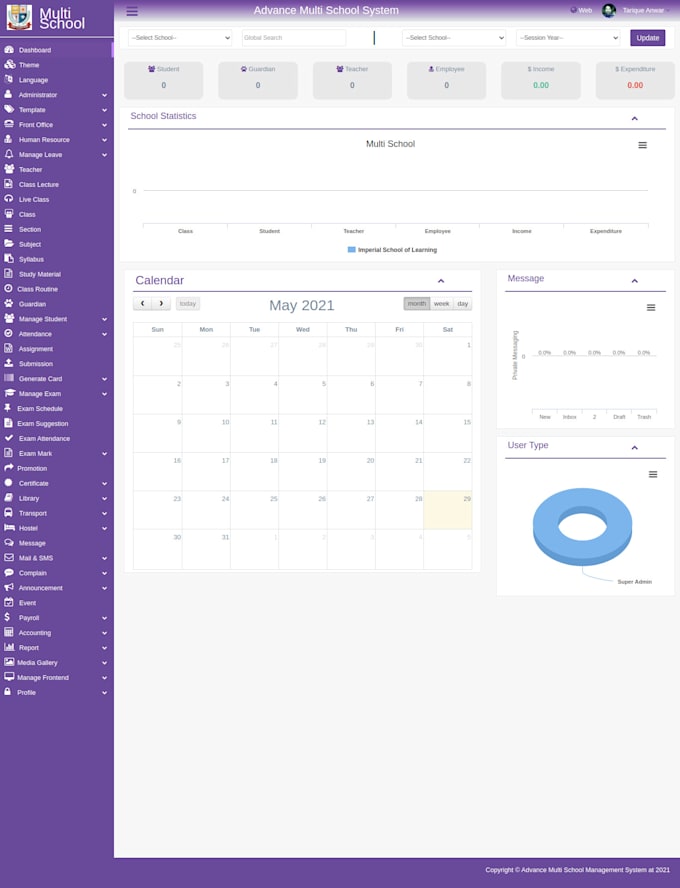The width and height of the screenshot is (680, 888).
Task: Click the Submission upload icon
Action: coord(8,364)
